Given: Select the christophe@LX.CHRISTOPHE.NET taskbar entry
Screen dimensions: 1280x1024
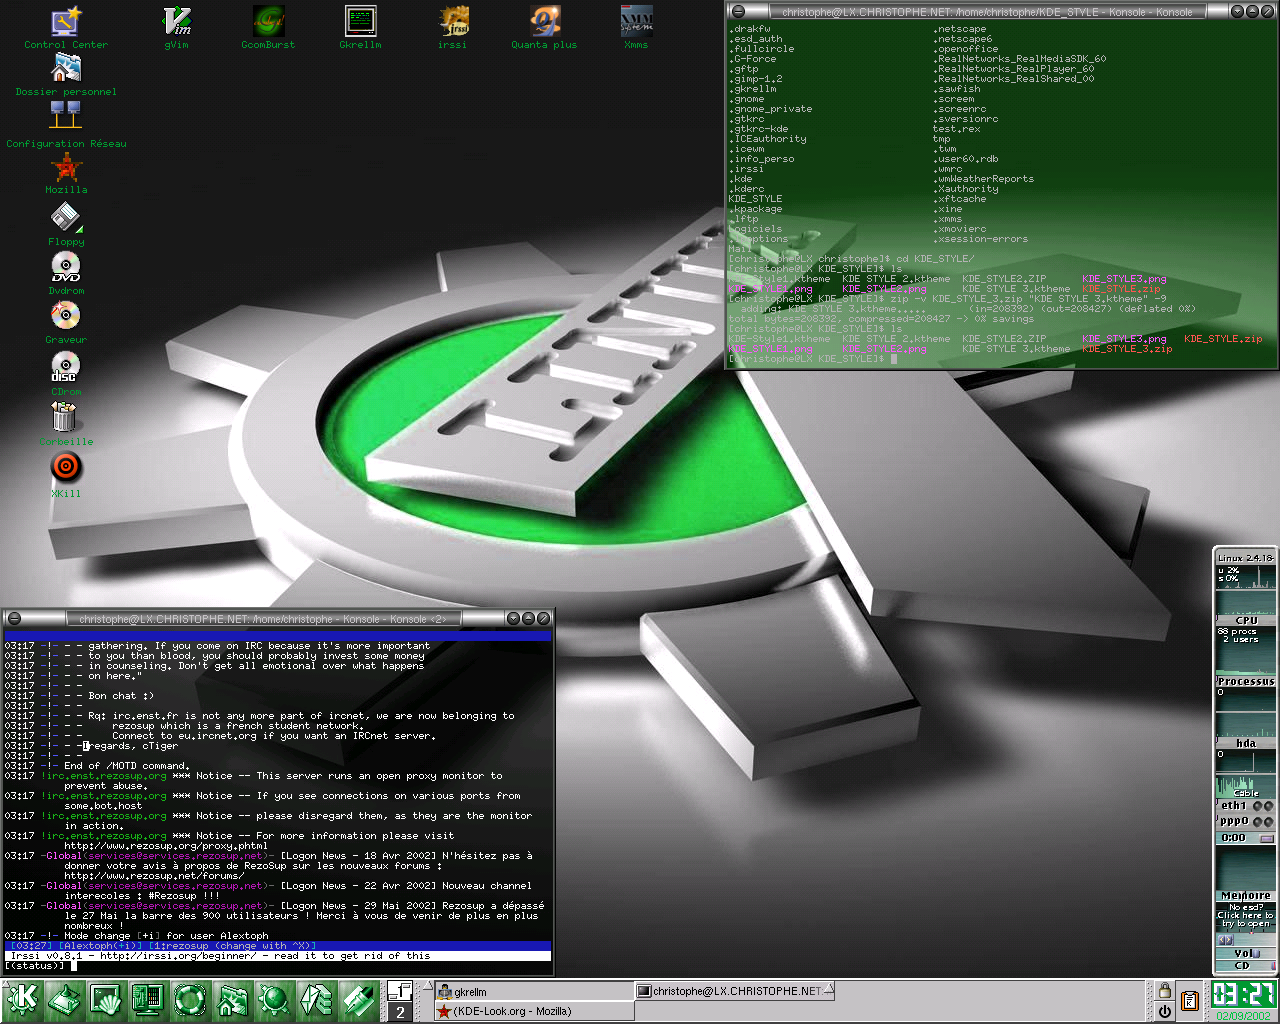Looking at the screenshot, I should pos(735,991).
